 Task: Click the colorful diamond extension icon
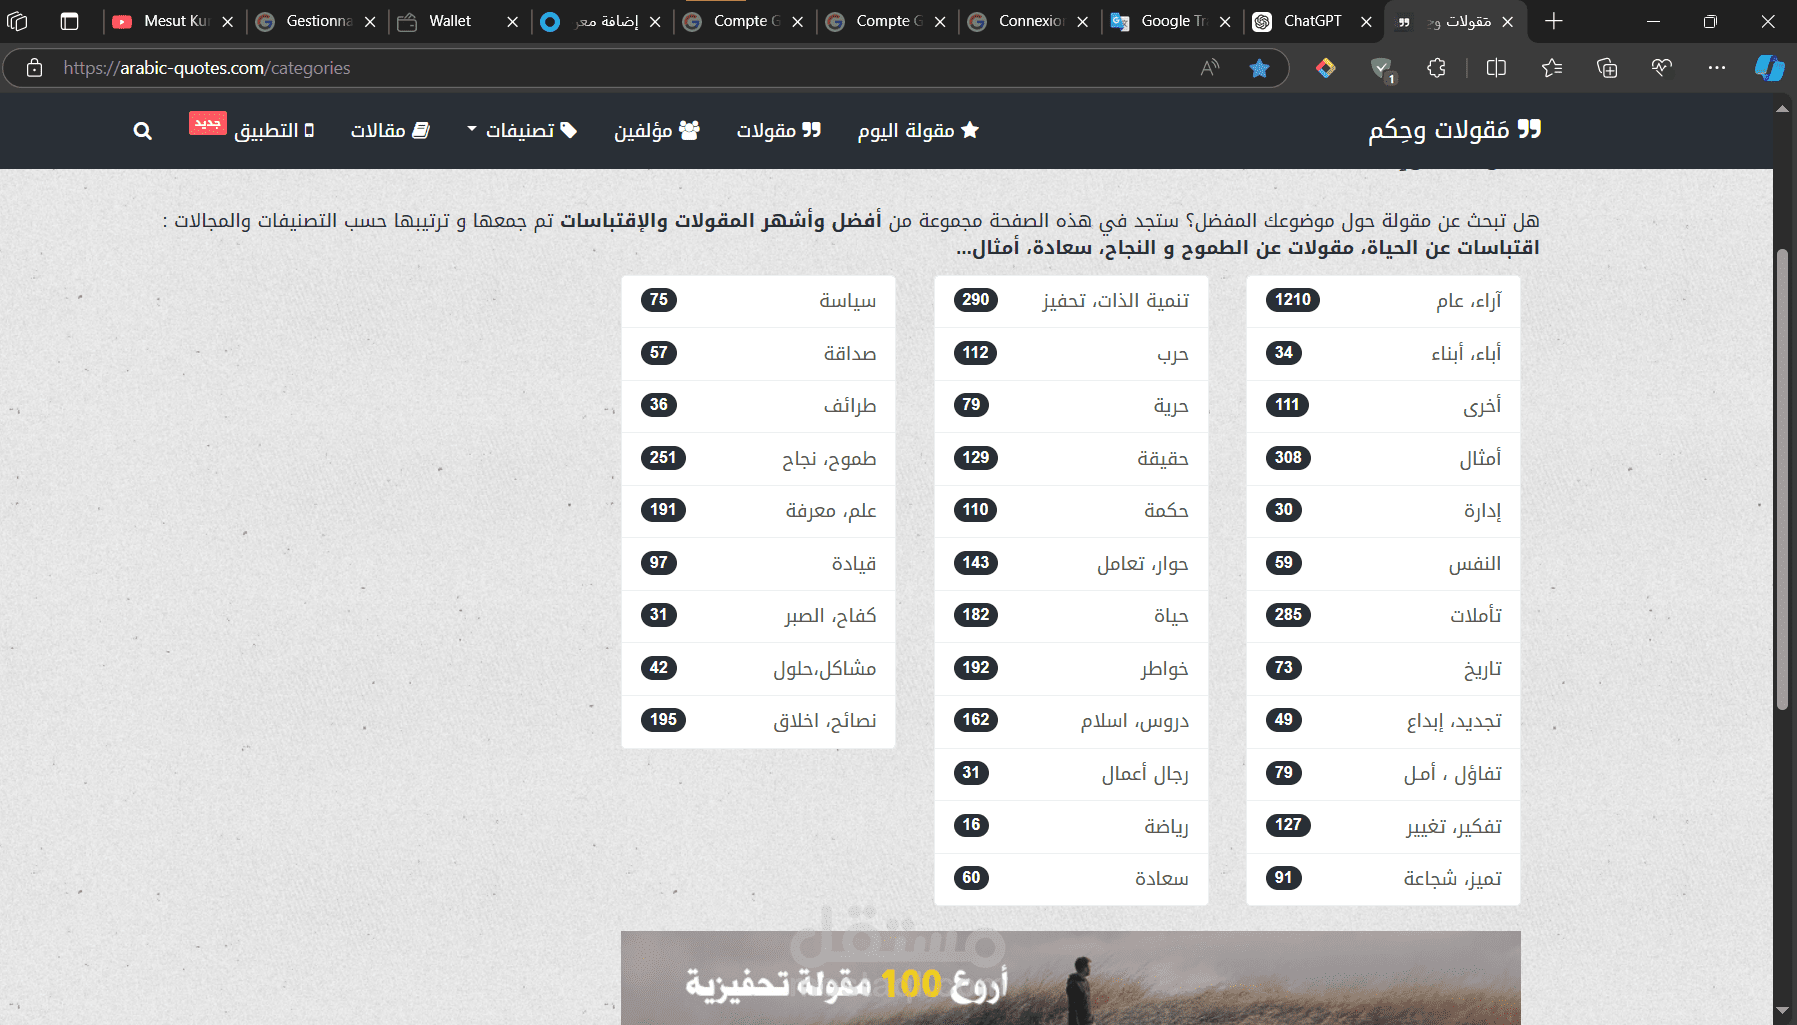point(1326,68)
